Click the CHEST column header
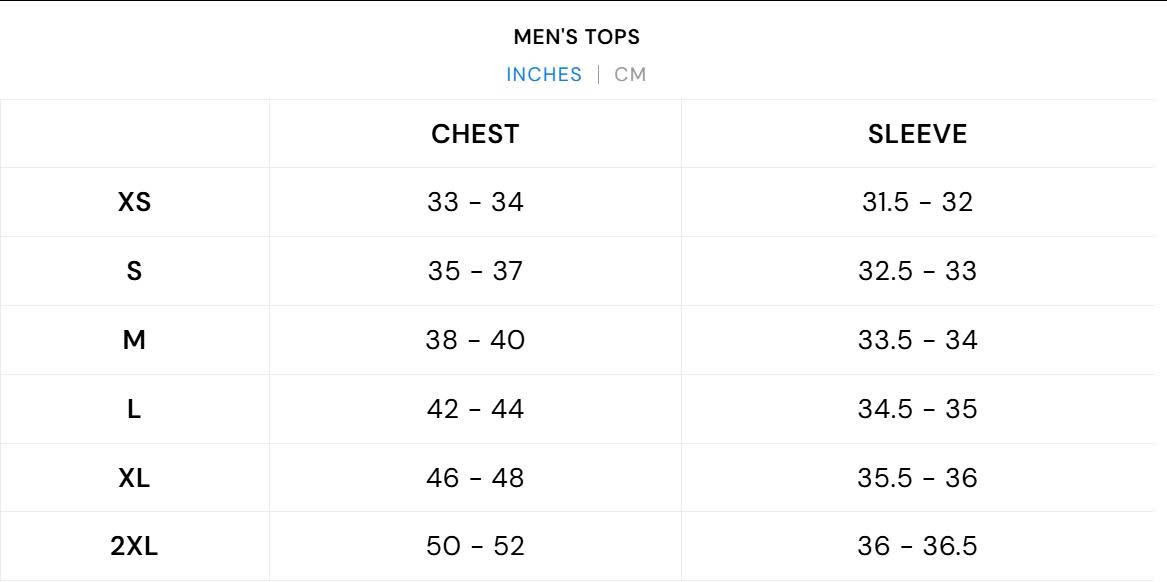Image resolution: width=1167 pixels, height=582 pixels. point(475,134)
